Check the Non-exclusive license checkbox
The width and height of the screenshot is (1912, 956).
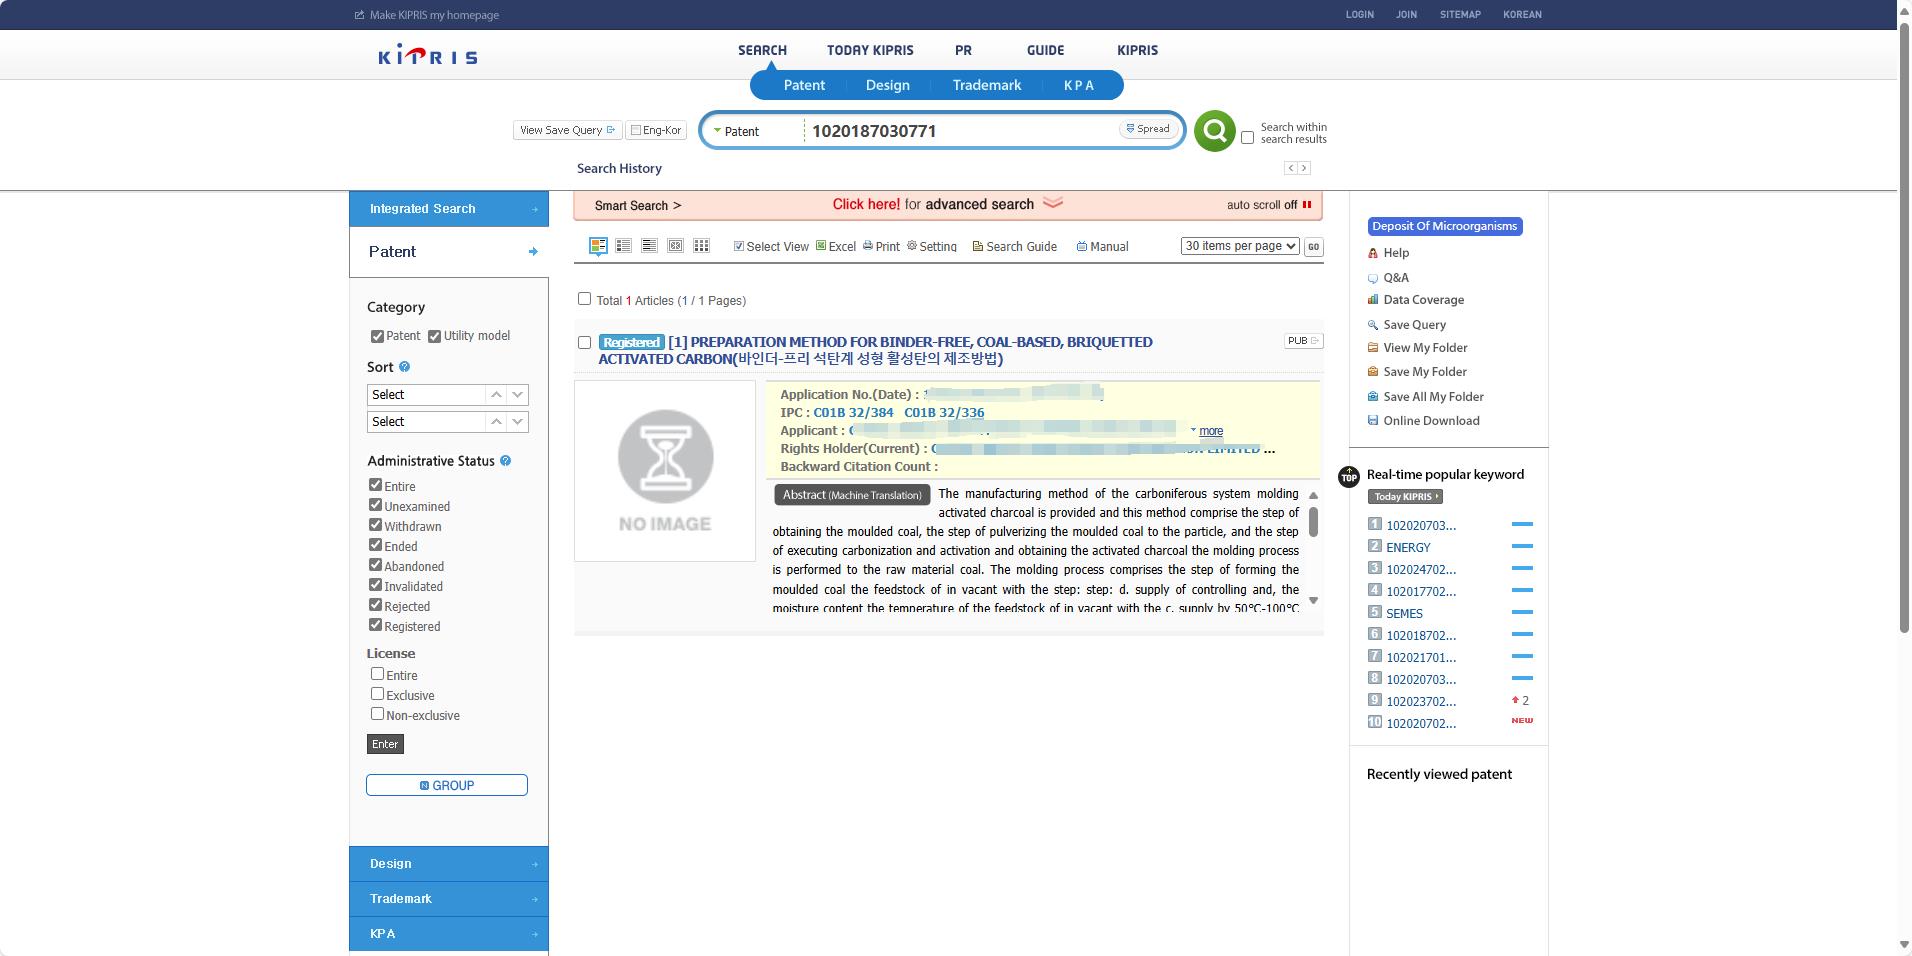377,714
